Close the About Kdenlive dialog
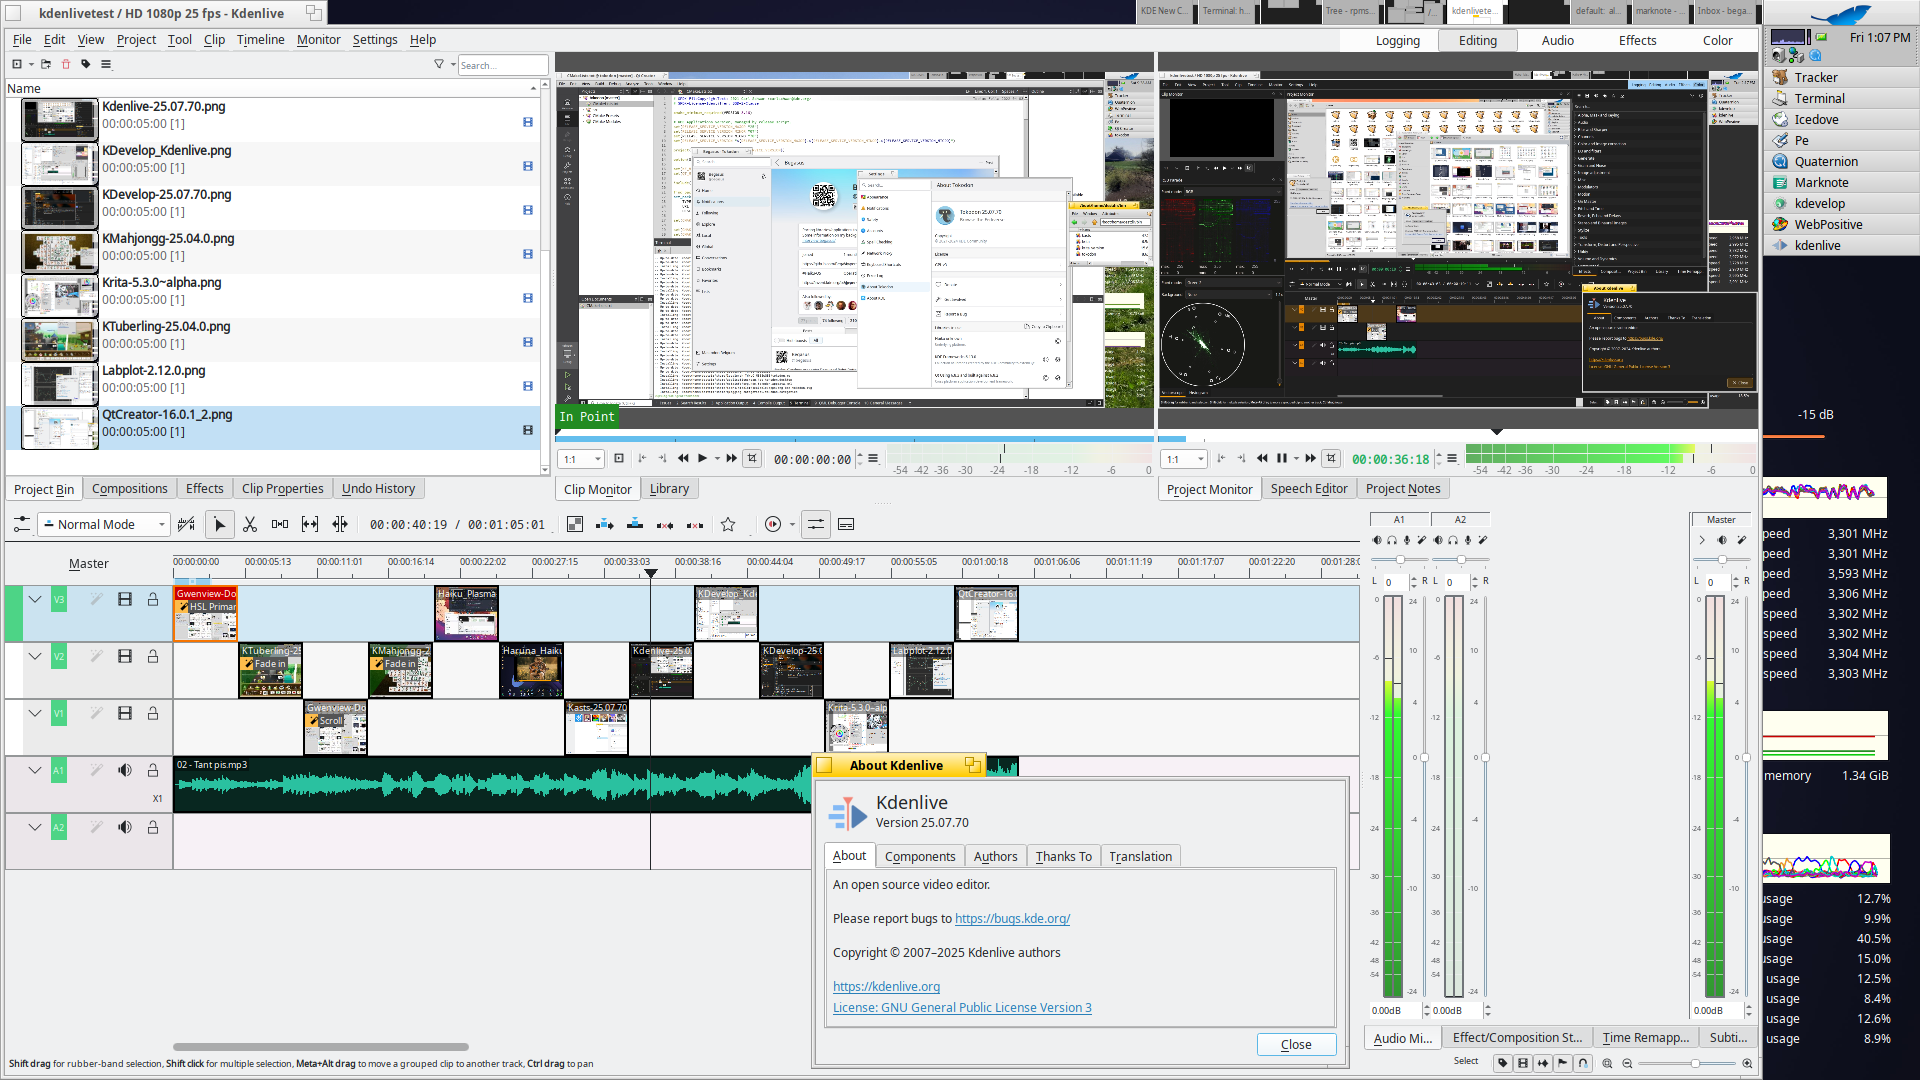1920x1080 pixels. (x=1296, y=1044)
